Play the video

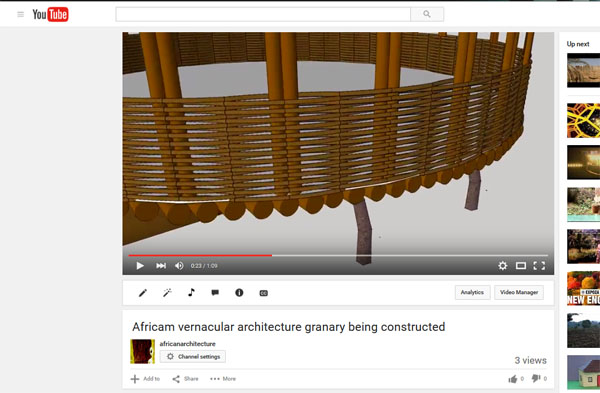click(x=140, y=266)
